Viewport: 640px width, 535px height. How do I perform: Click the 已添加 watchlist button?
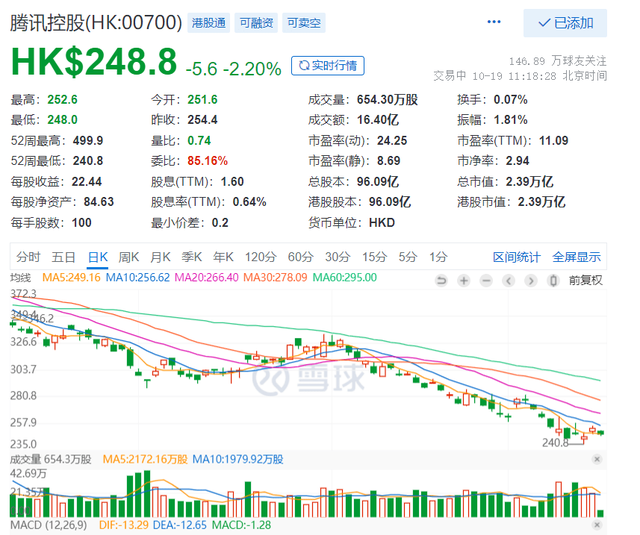click(565, 23)
